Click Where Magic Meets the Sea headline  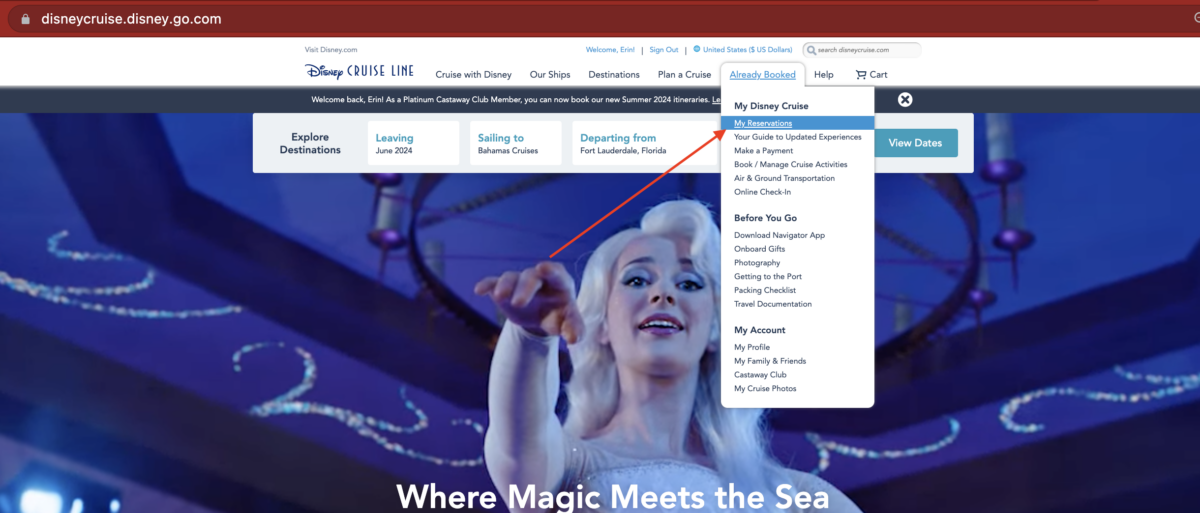pos(613,497)
